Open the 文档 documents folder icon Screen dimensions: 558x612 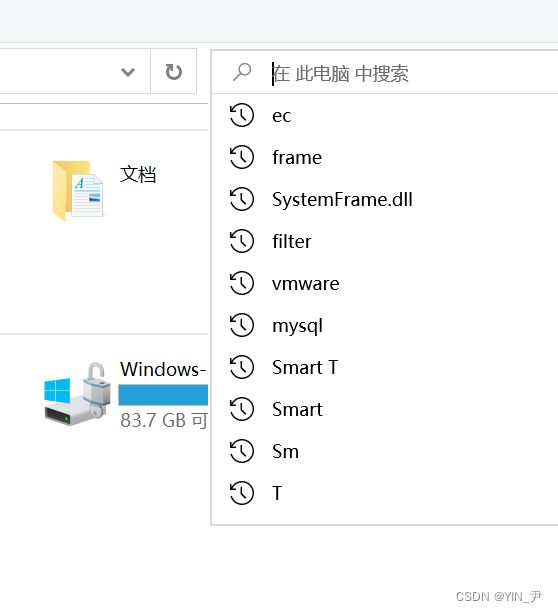pyautogui.click(x=78, y=190)
